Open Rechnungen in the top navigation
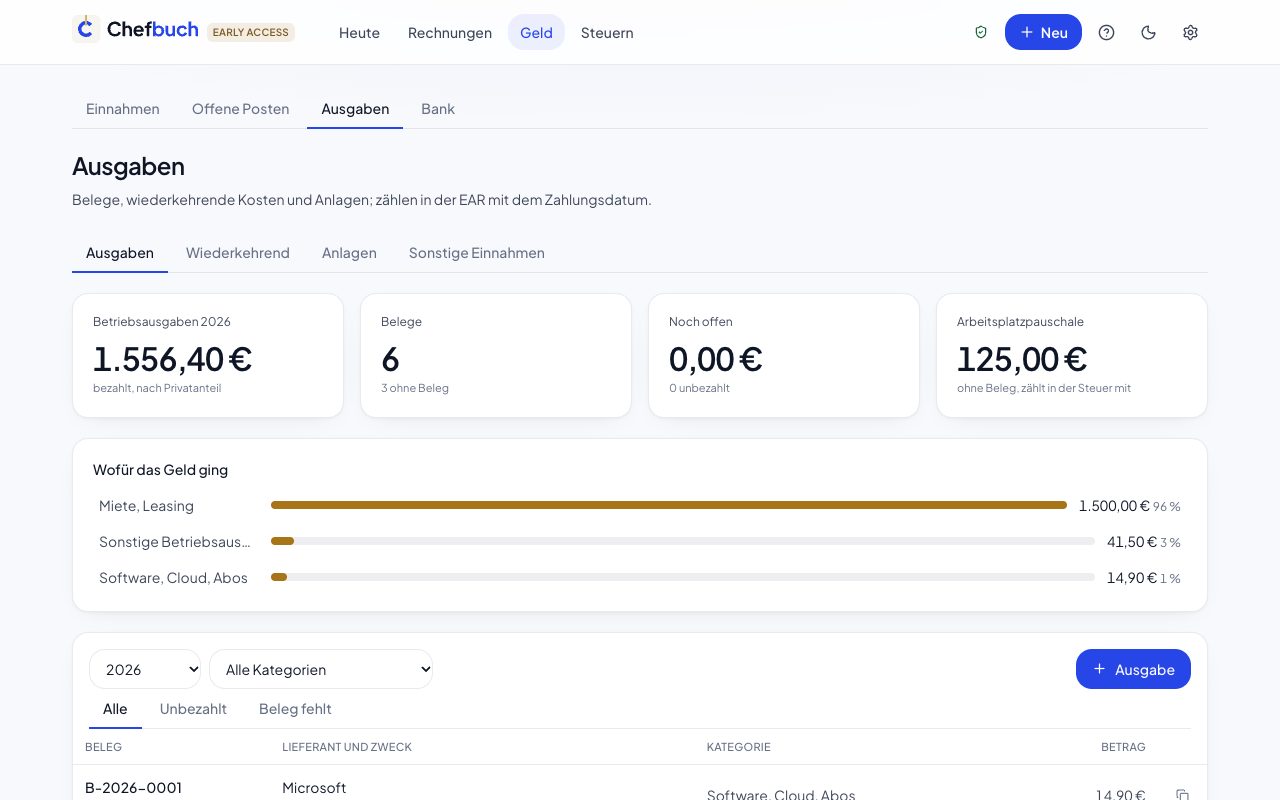 point(450,32)
